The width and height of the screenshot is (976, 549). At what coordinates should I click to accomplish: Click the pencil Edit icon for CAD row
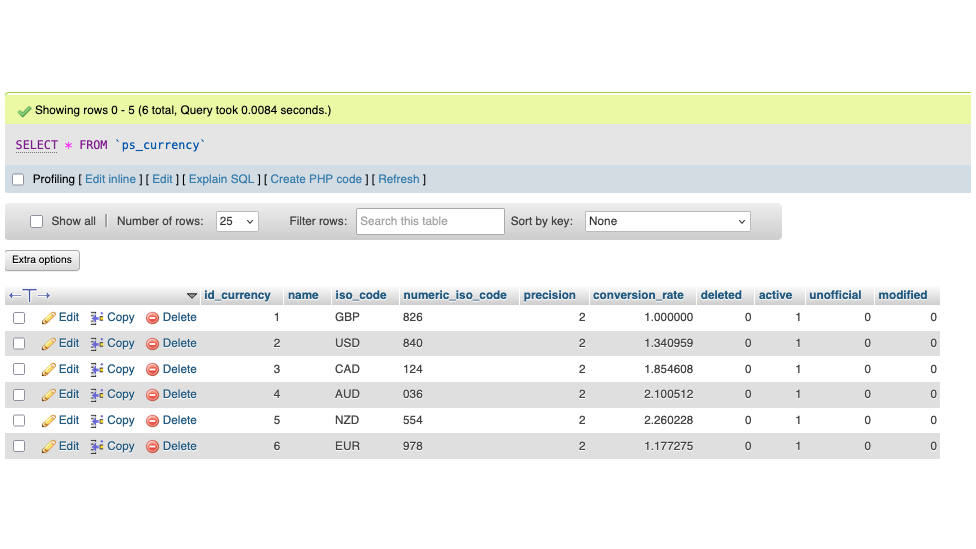[x=49, y=370]
